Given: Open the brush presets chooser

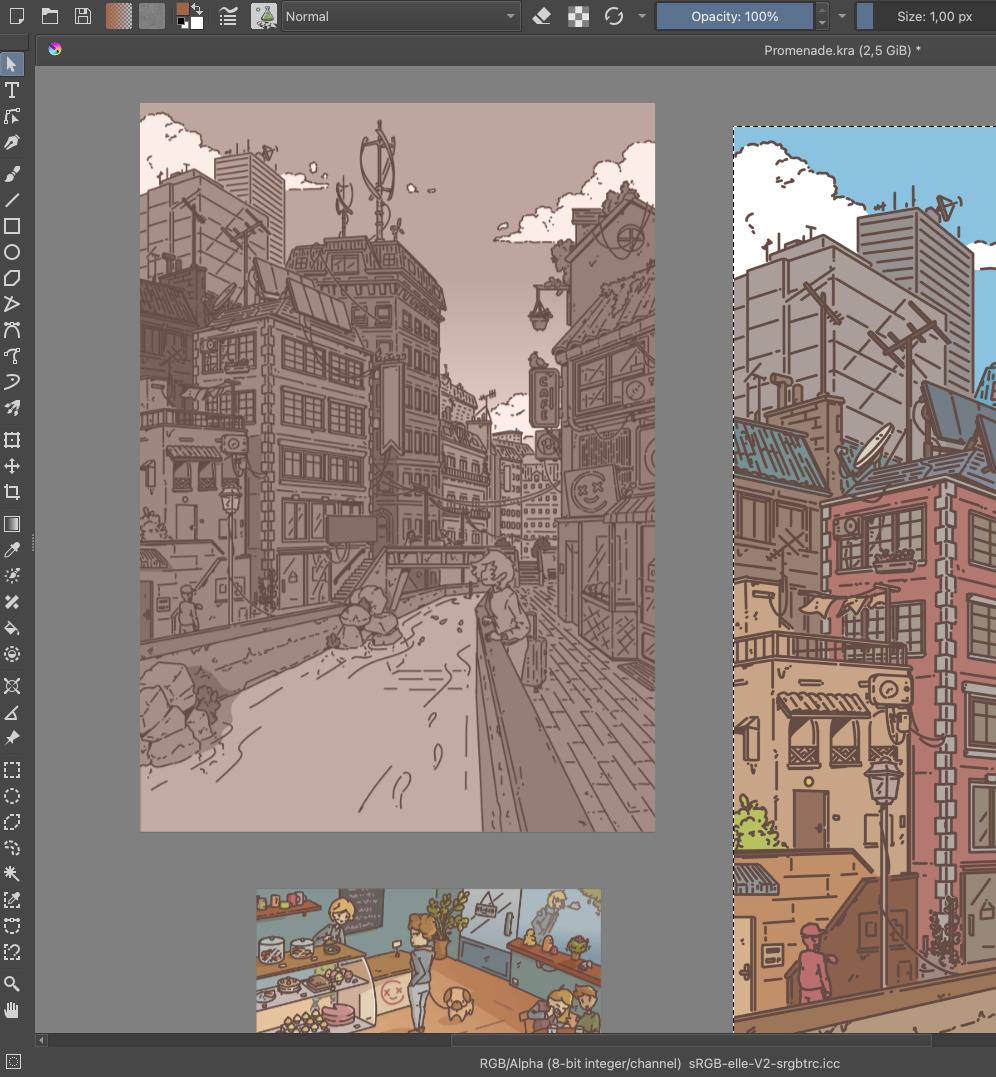Looking at the screenshot, I should 264,16.
